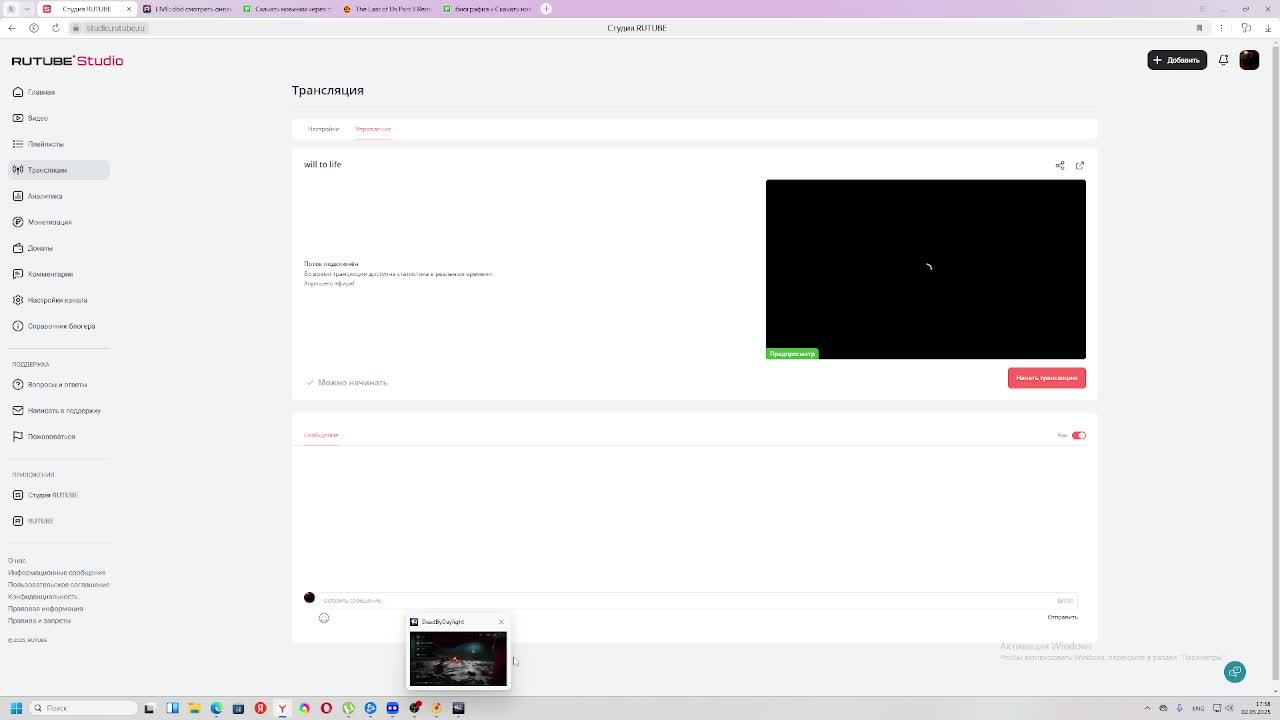Screen dimensions: 1280x720
Task: Select the Трансляции broadcast icon
Action: click(18, 170)
